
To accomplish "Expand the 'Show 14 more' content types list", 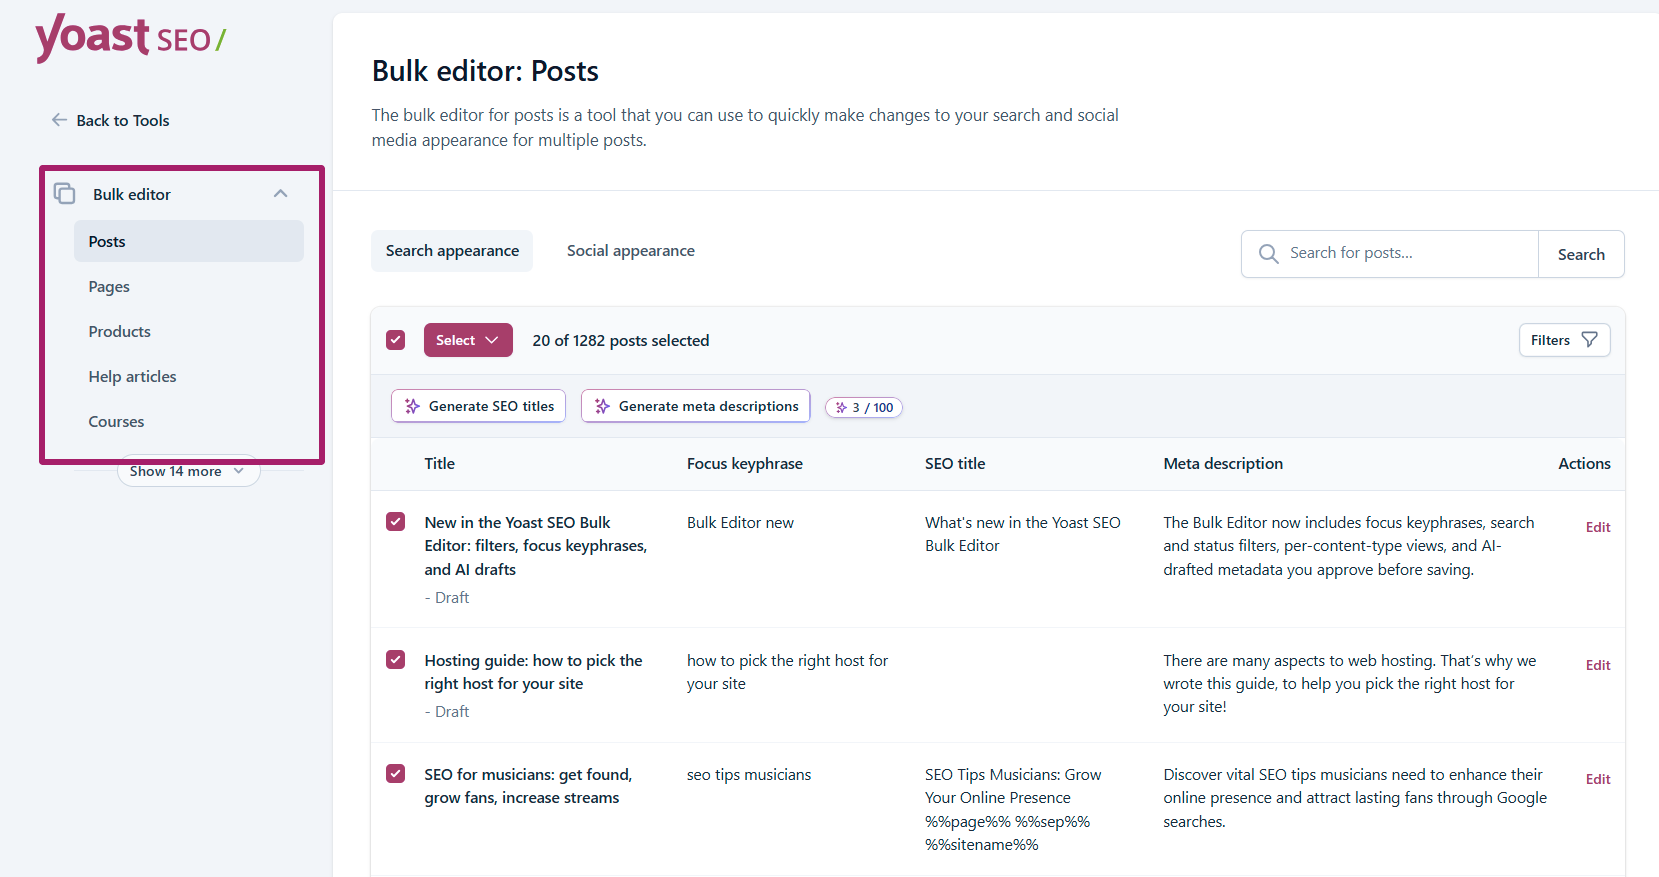I will 188,471.
